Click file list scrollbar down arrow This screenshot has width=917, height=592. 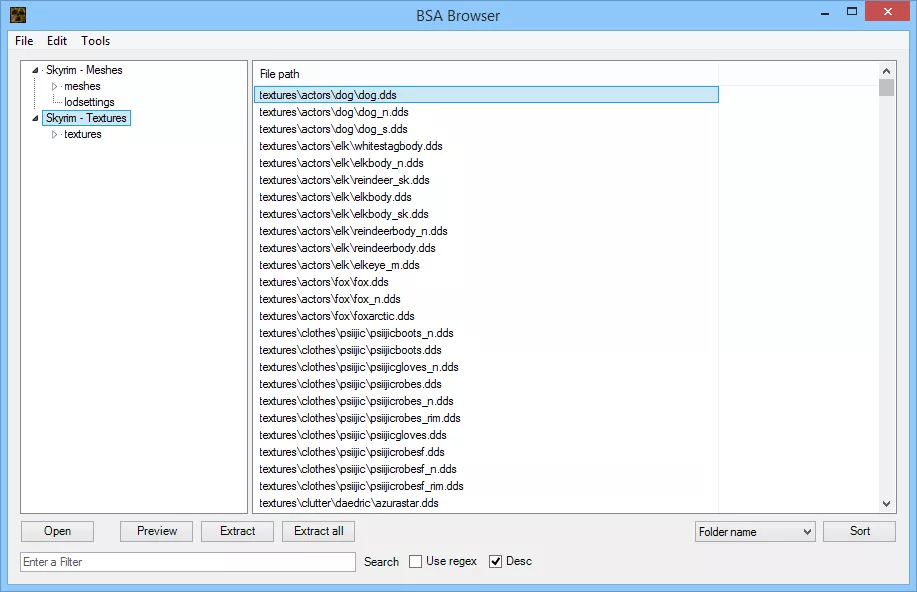(x=887, y=503)
